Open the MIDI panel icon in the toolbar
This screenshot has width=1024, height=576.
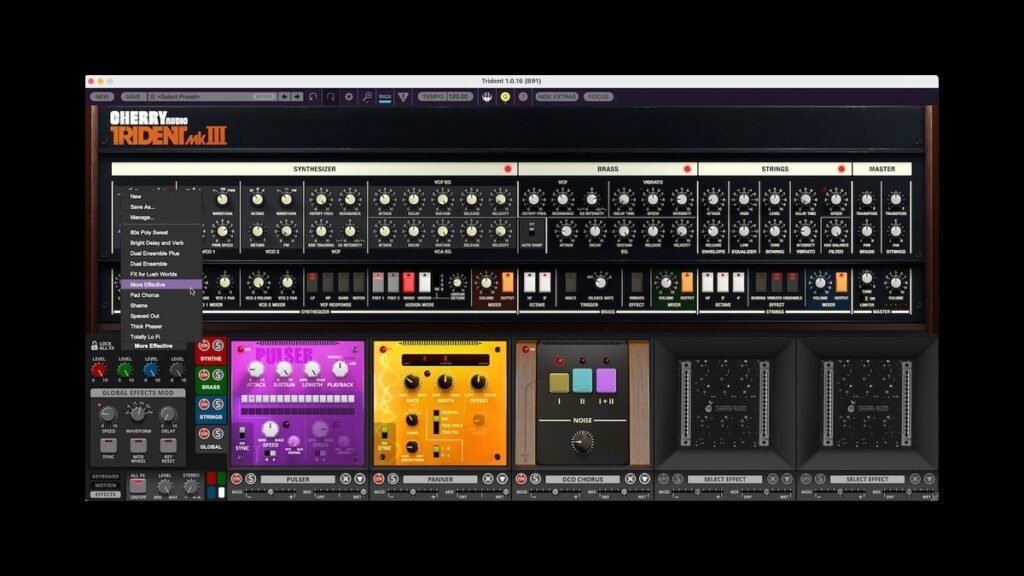[x=384, y=97]
